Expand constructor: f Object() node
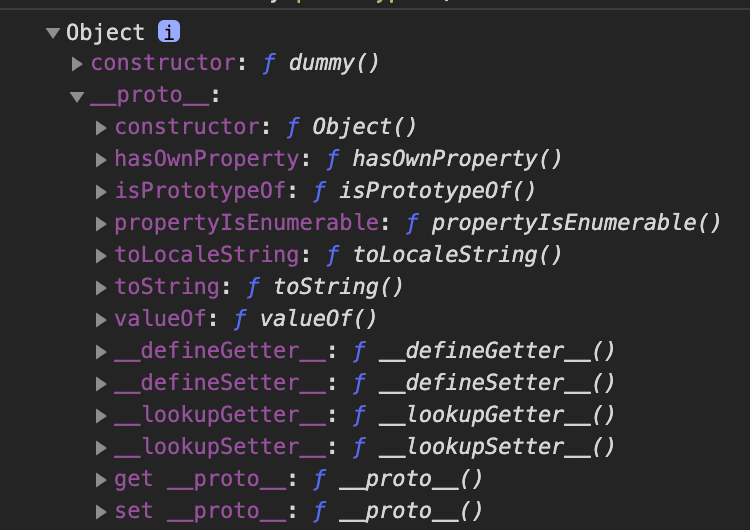750x530 pixels. (101, 128)
